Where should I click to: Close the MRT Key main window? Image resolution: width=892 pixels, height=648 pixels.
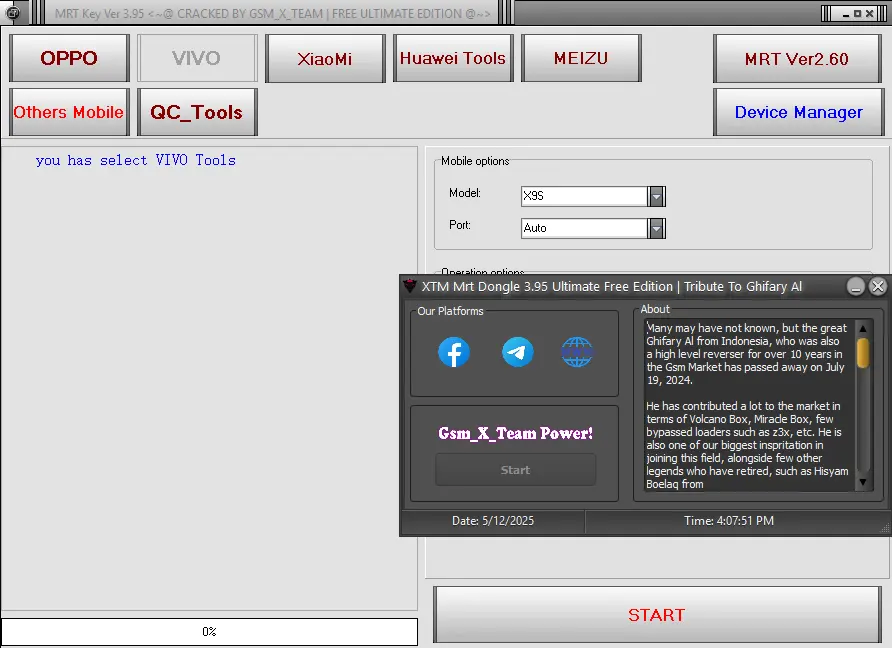click(x=869, y=14)
